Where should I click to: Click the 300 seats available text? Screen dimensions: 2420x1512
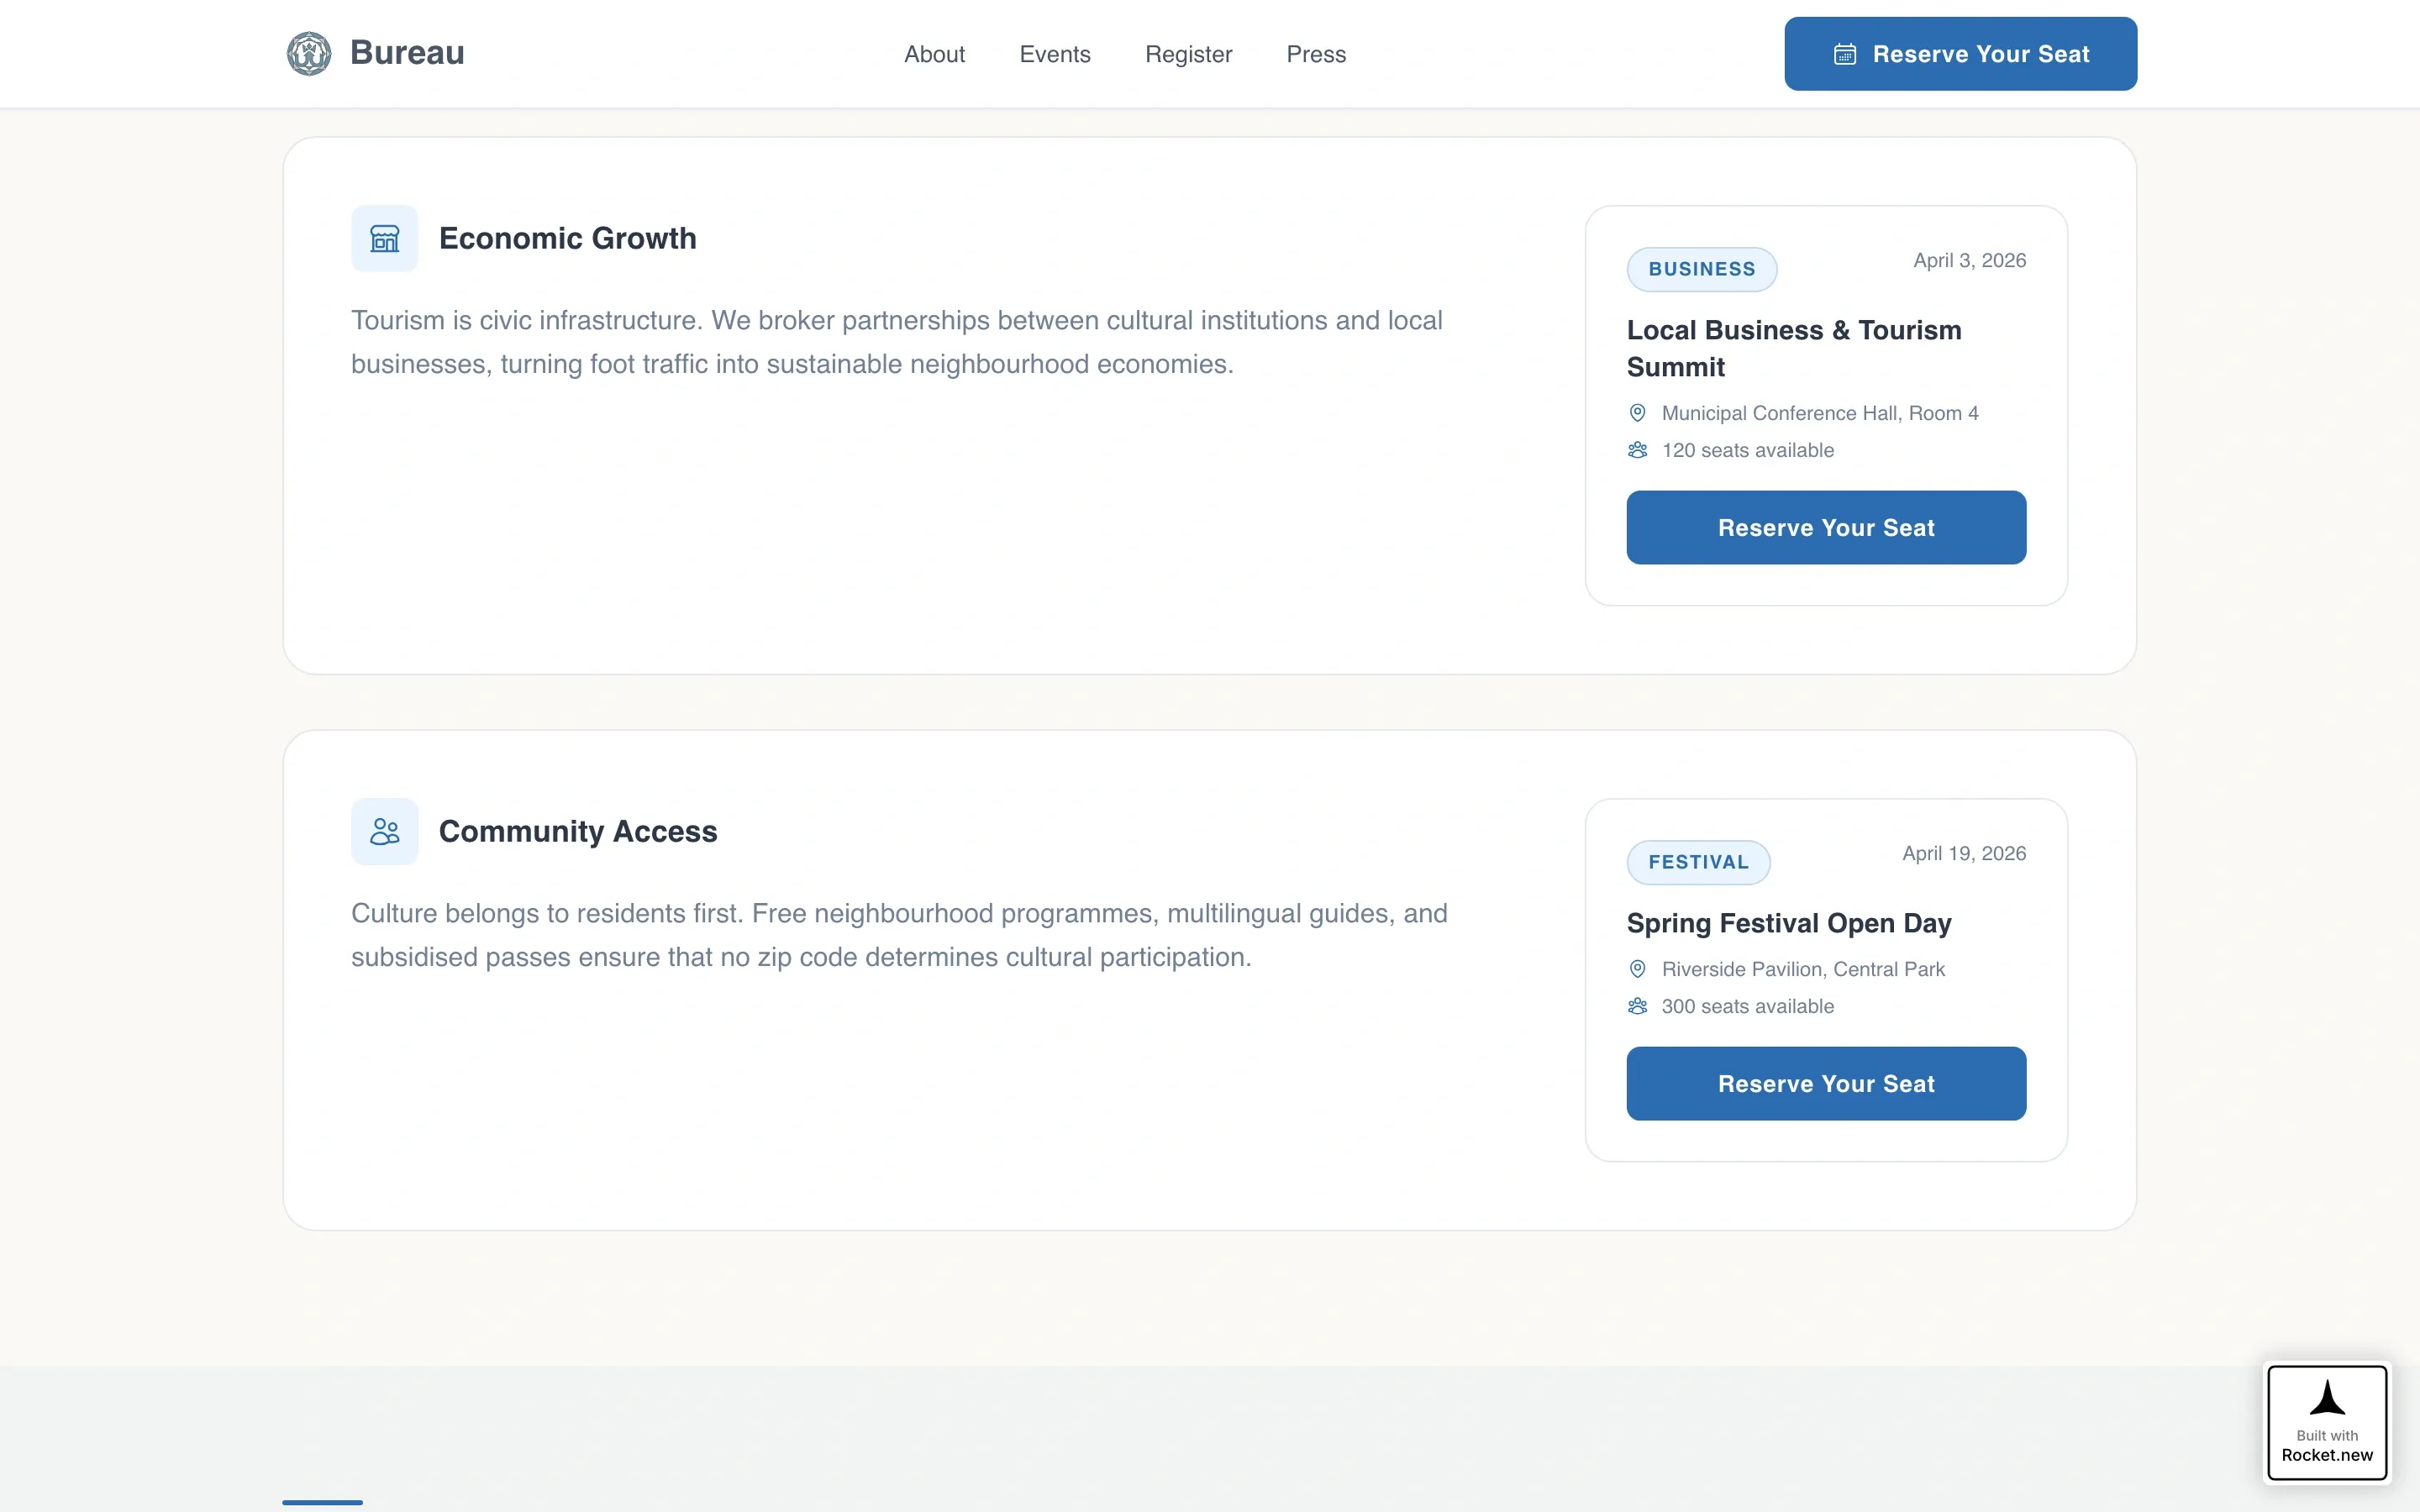[x=1747, y=1006]
